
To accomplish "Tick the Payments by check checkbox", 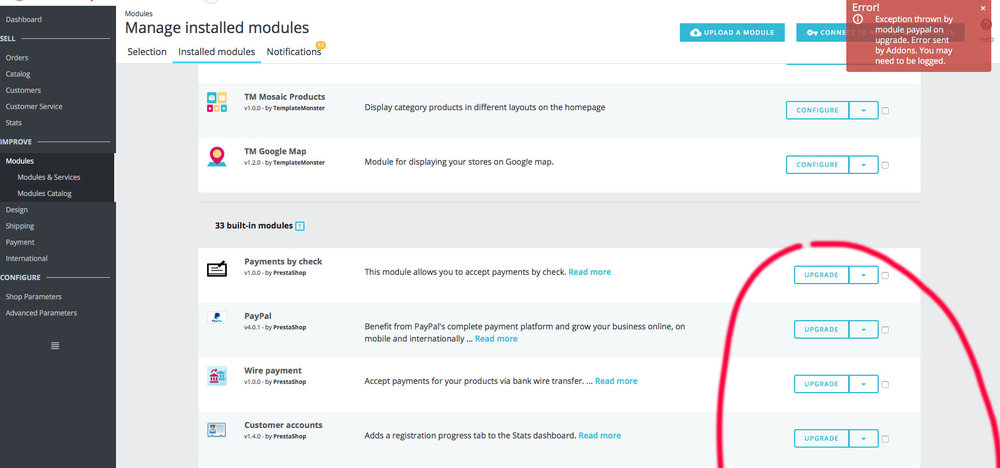I will (x=885, y=275).
